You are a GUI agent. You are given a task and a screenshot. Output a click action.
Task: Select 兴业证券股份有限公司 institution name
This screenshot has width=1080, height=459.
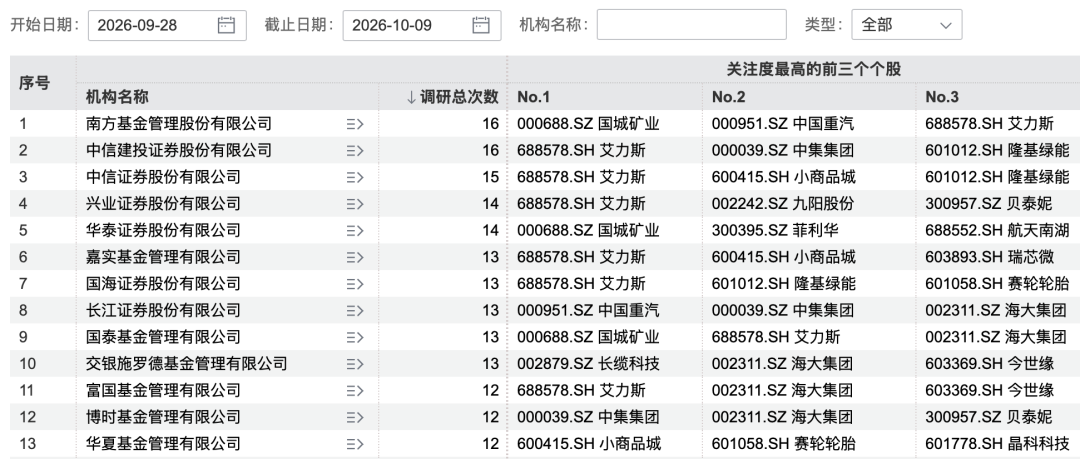pos(163,204)
